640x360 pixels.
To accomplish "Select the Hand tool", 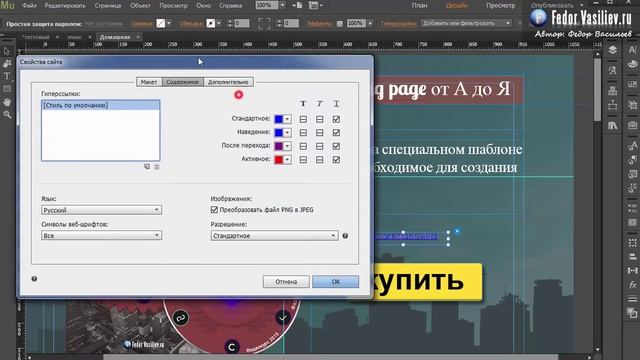I will pyautogui.click(x=7, y=102).
